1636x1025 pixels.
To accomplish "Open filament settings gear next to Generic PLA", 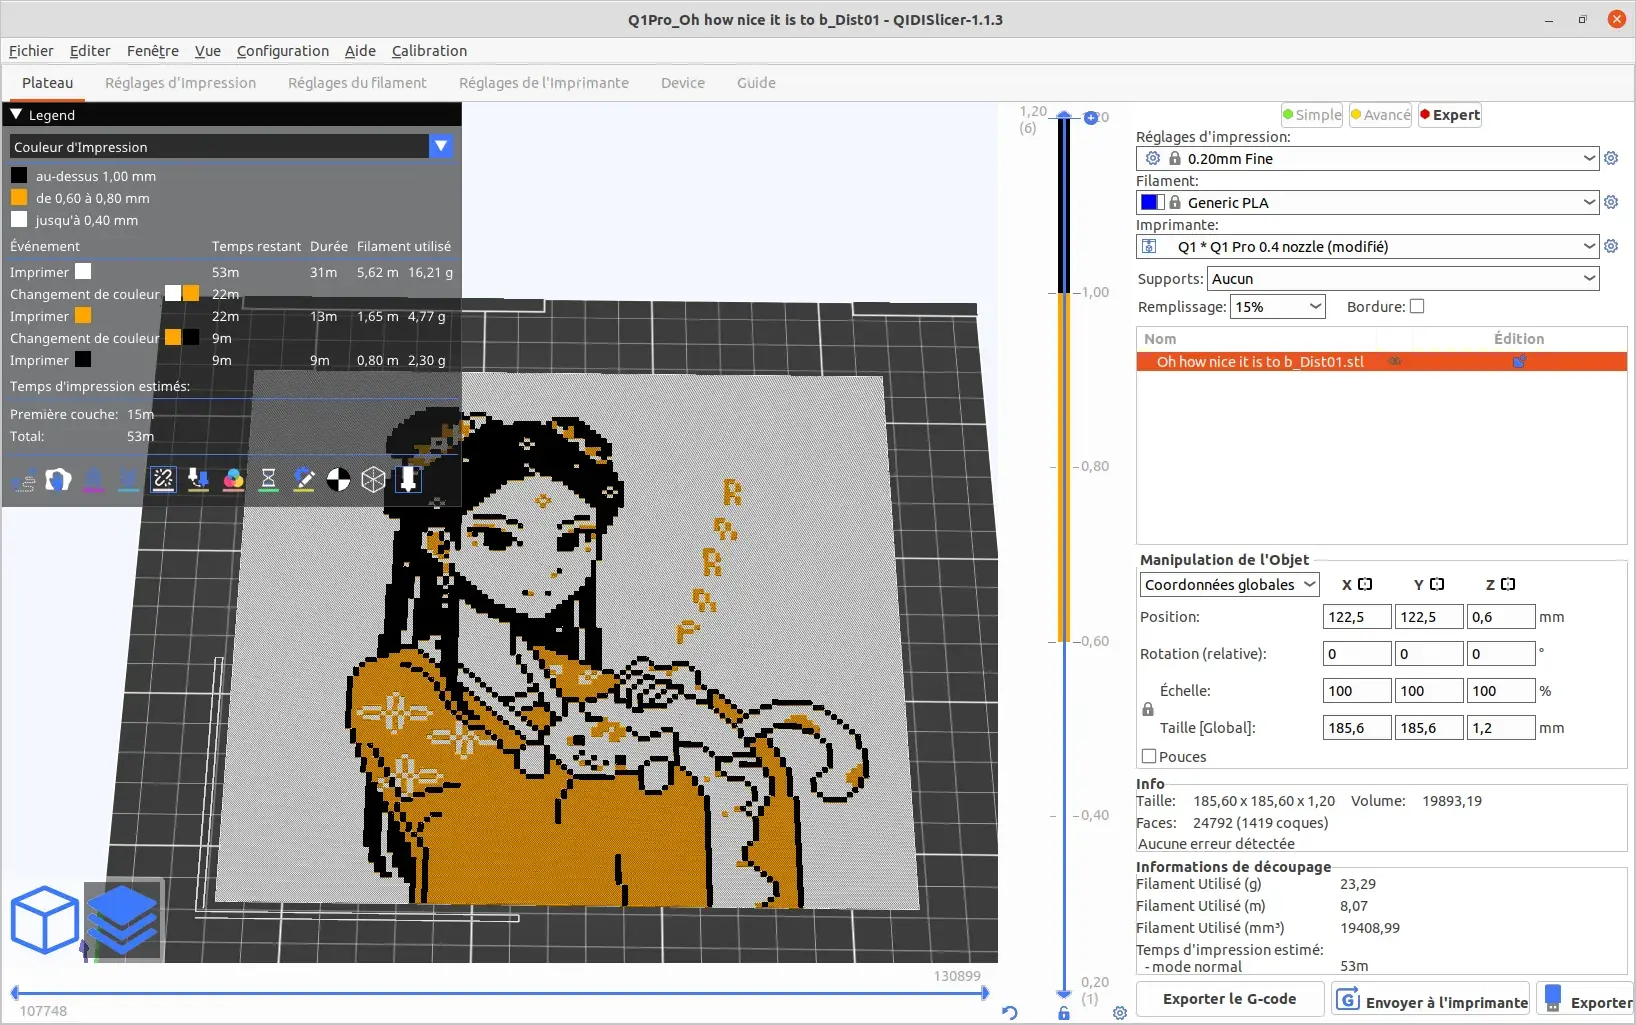I will tap(1611, 202).
